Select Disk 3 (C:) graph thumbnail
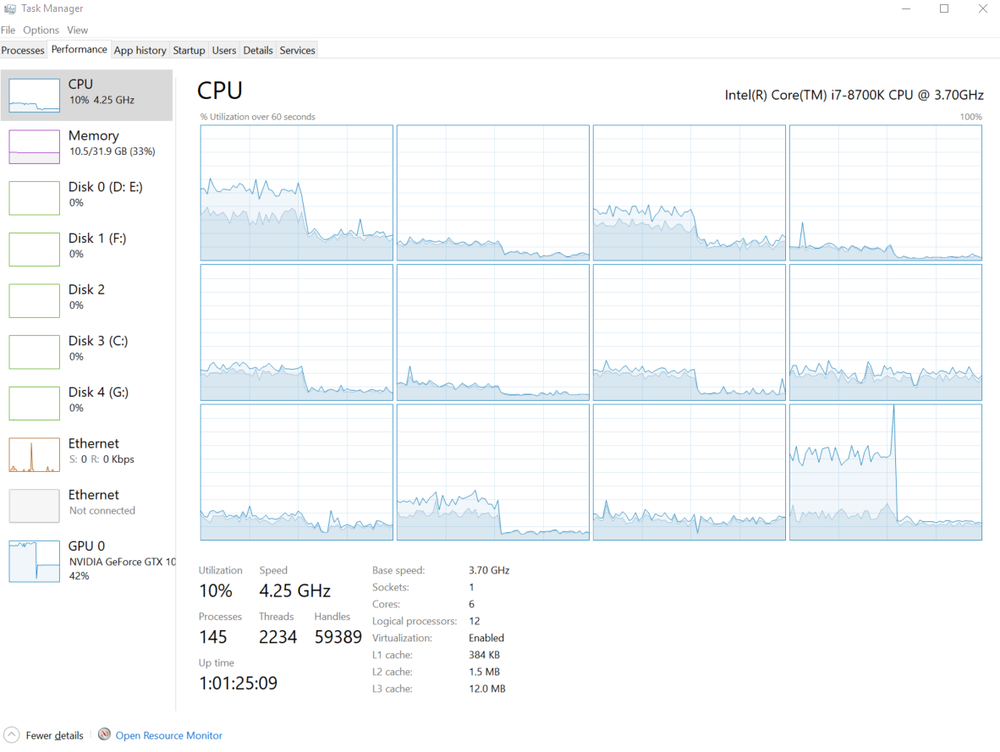This screenshot has height=752, width=1000. point(34,352)
